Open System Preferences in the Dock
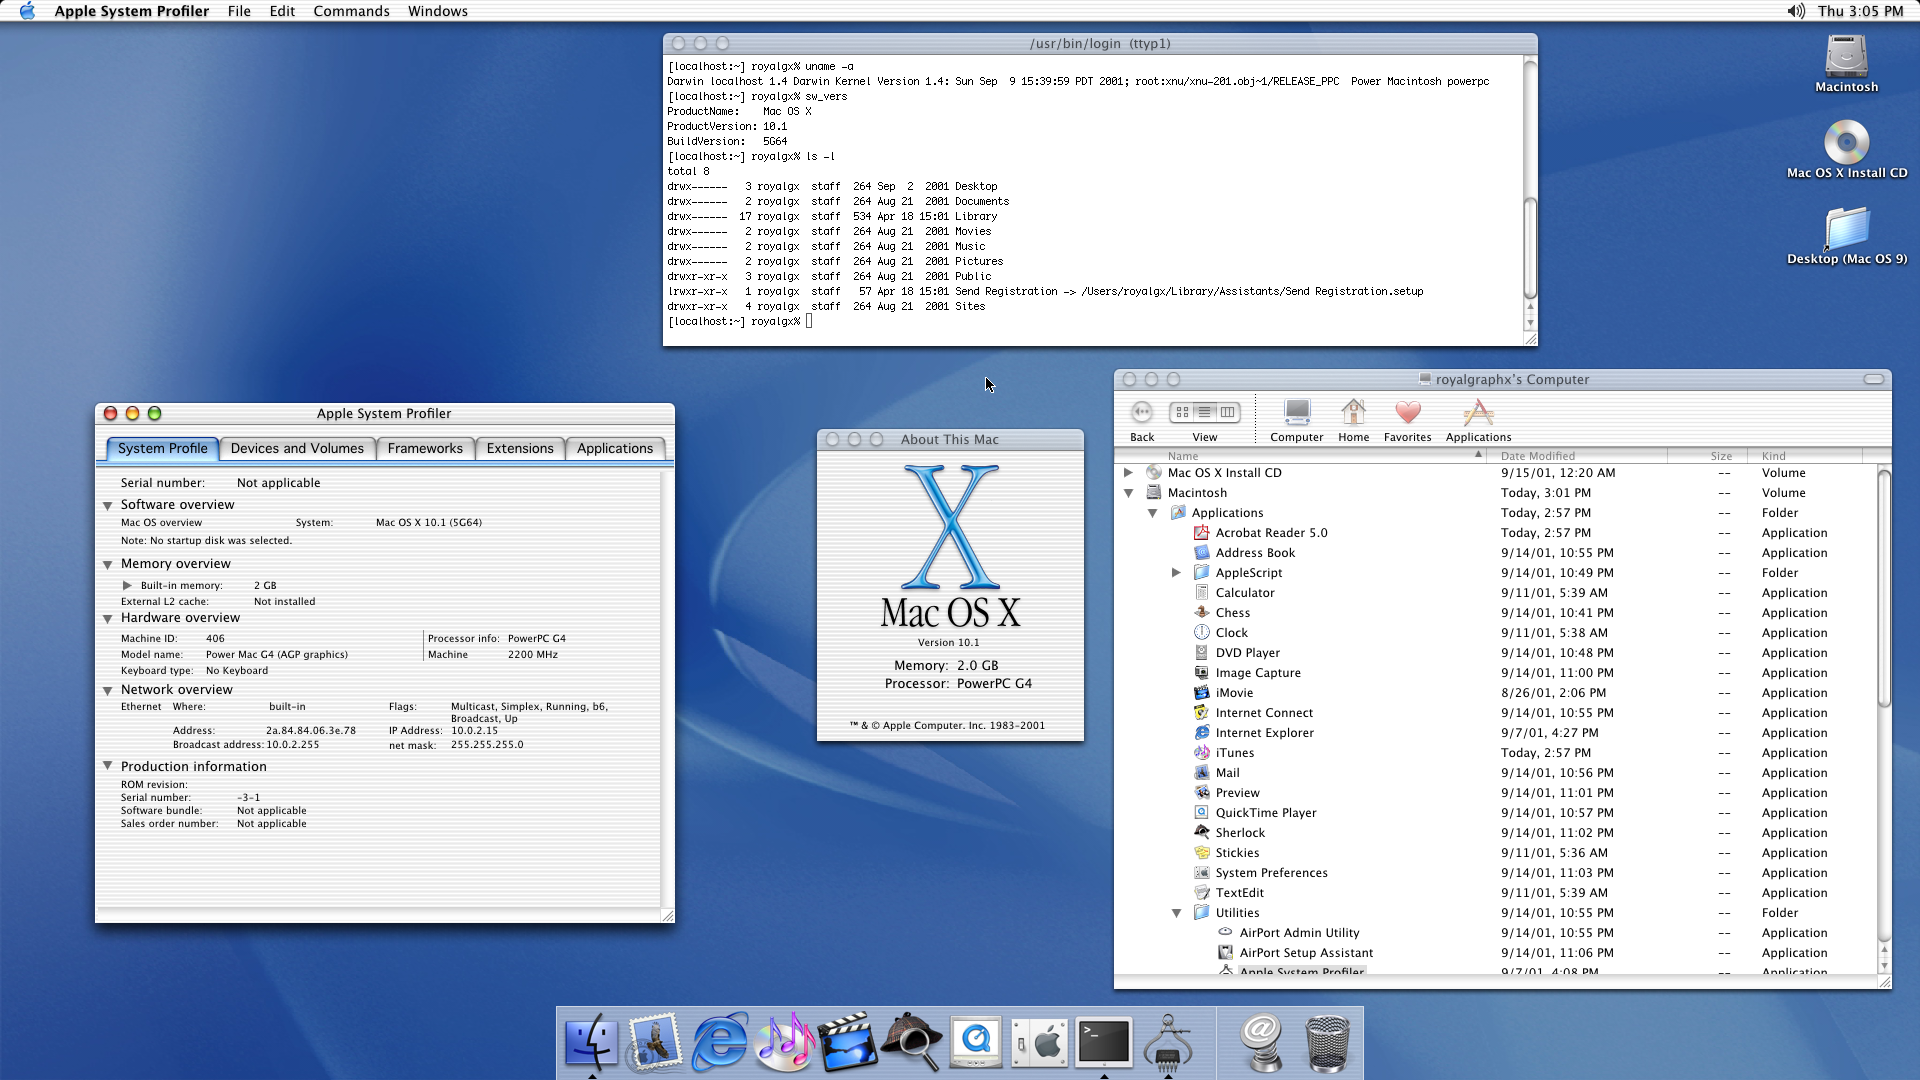The width and height of the screenshot is (1920, 1080). point(1039,1043)
